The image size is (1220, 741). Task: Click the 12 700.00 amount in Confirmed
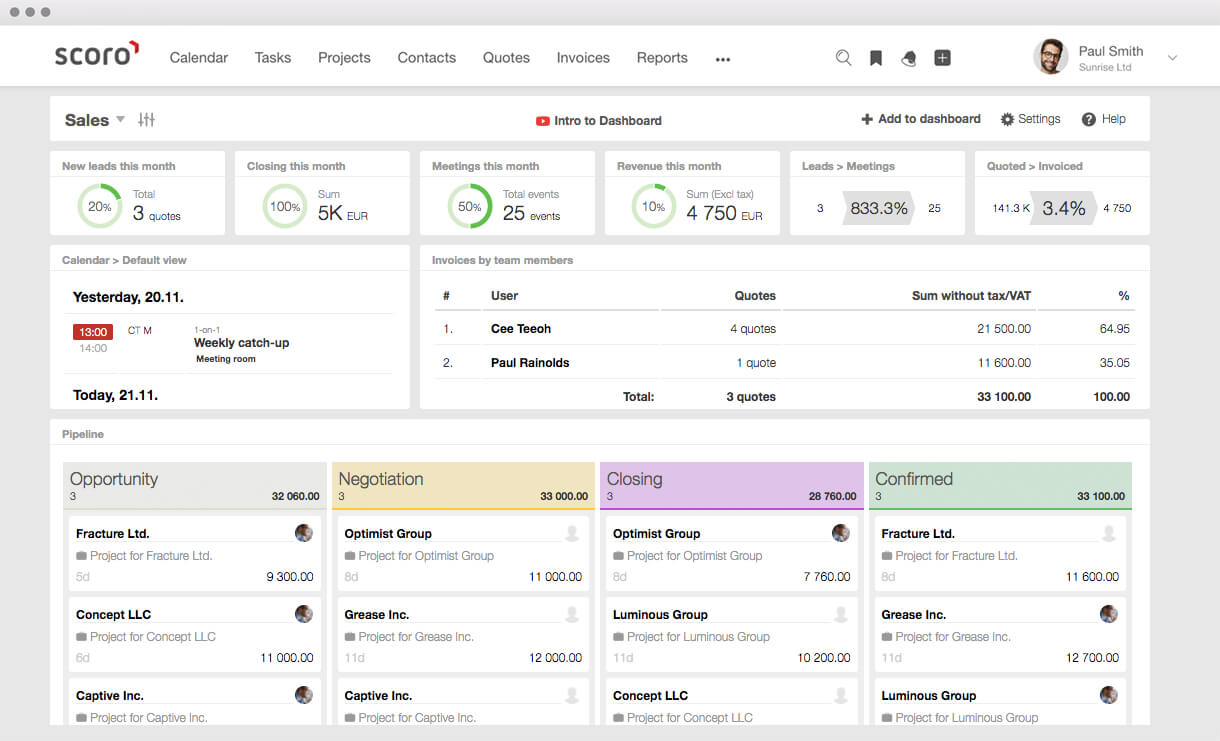1093,658
